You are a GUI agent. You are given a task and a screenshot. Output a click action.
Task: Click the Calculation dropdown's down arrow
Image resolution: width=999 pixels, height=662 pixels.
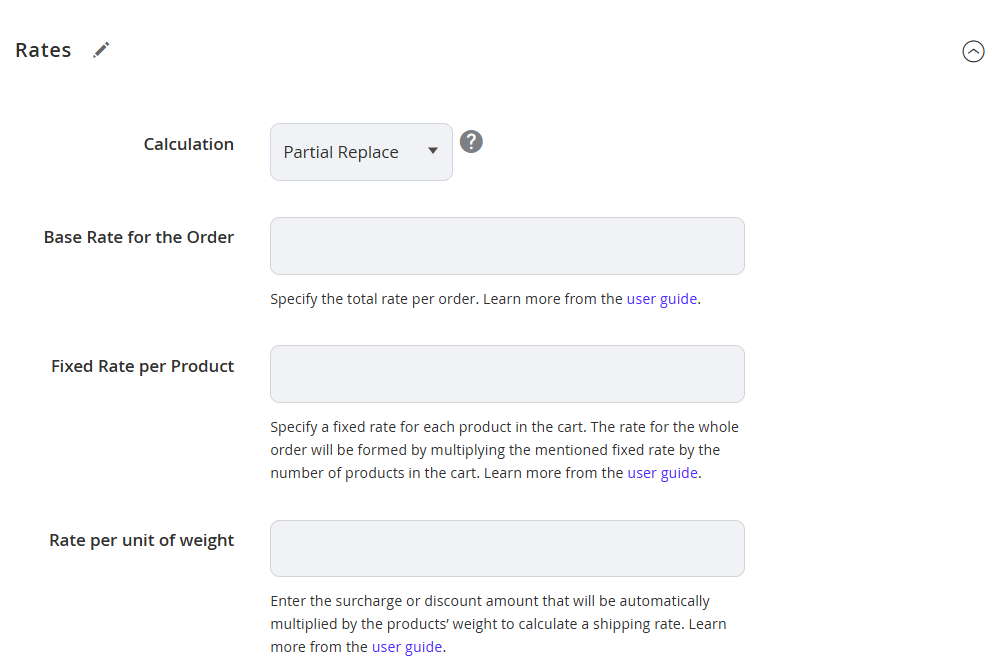coord(433,151)
